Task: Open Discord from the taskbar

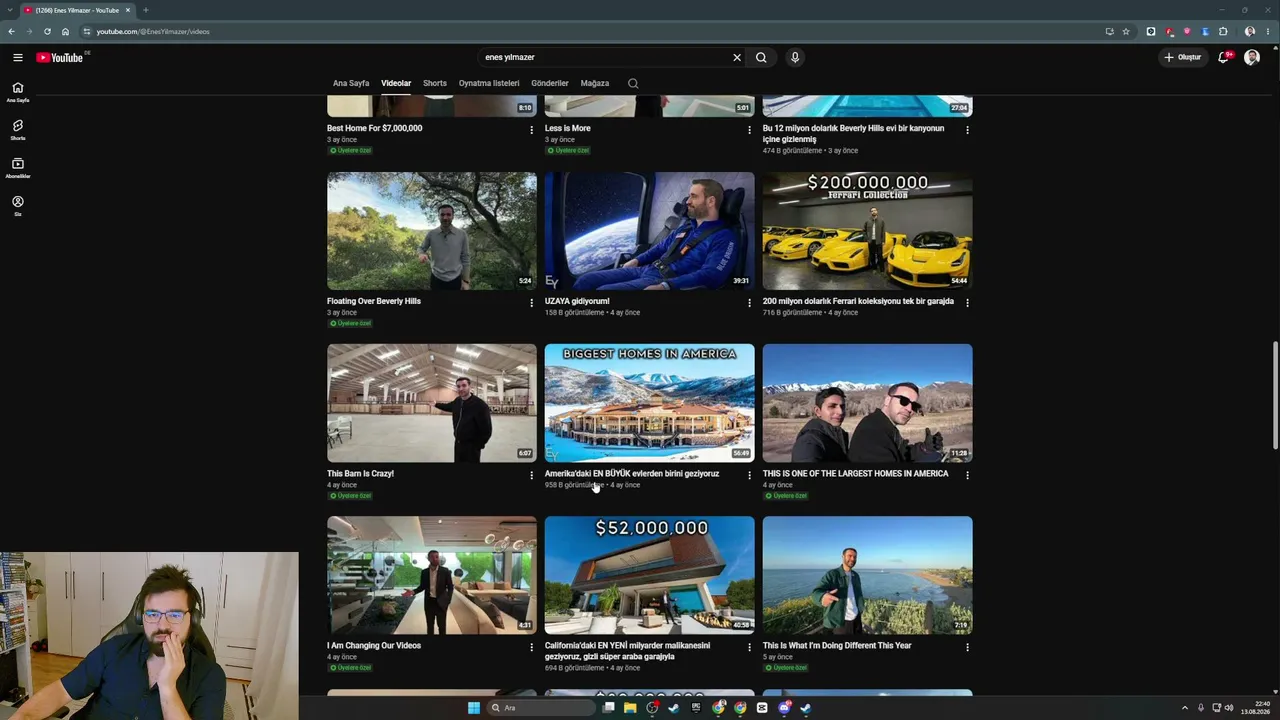Action: click(784, 708)
